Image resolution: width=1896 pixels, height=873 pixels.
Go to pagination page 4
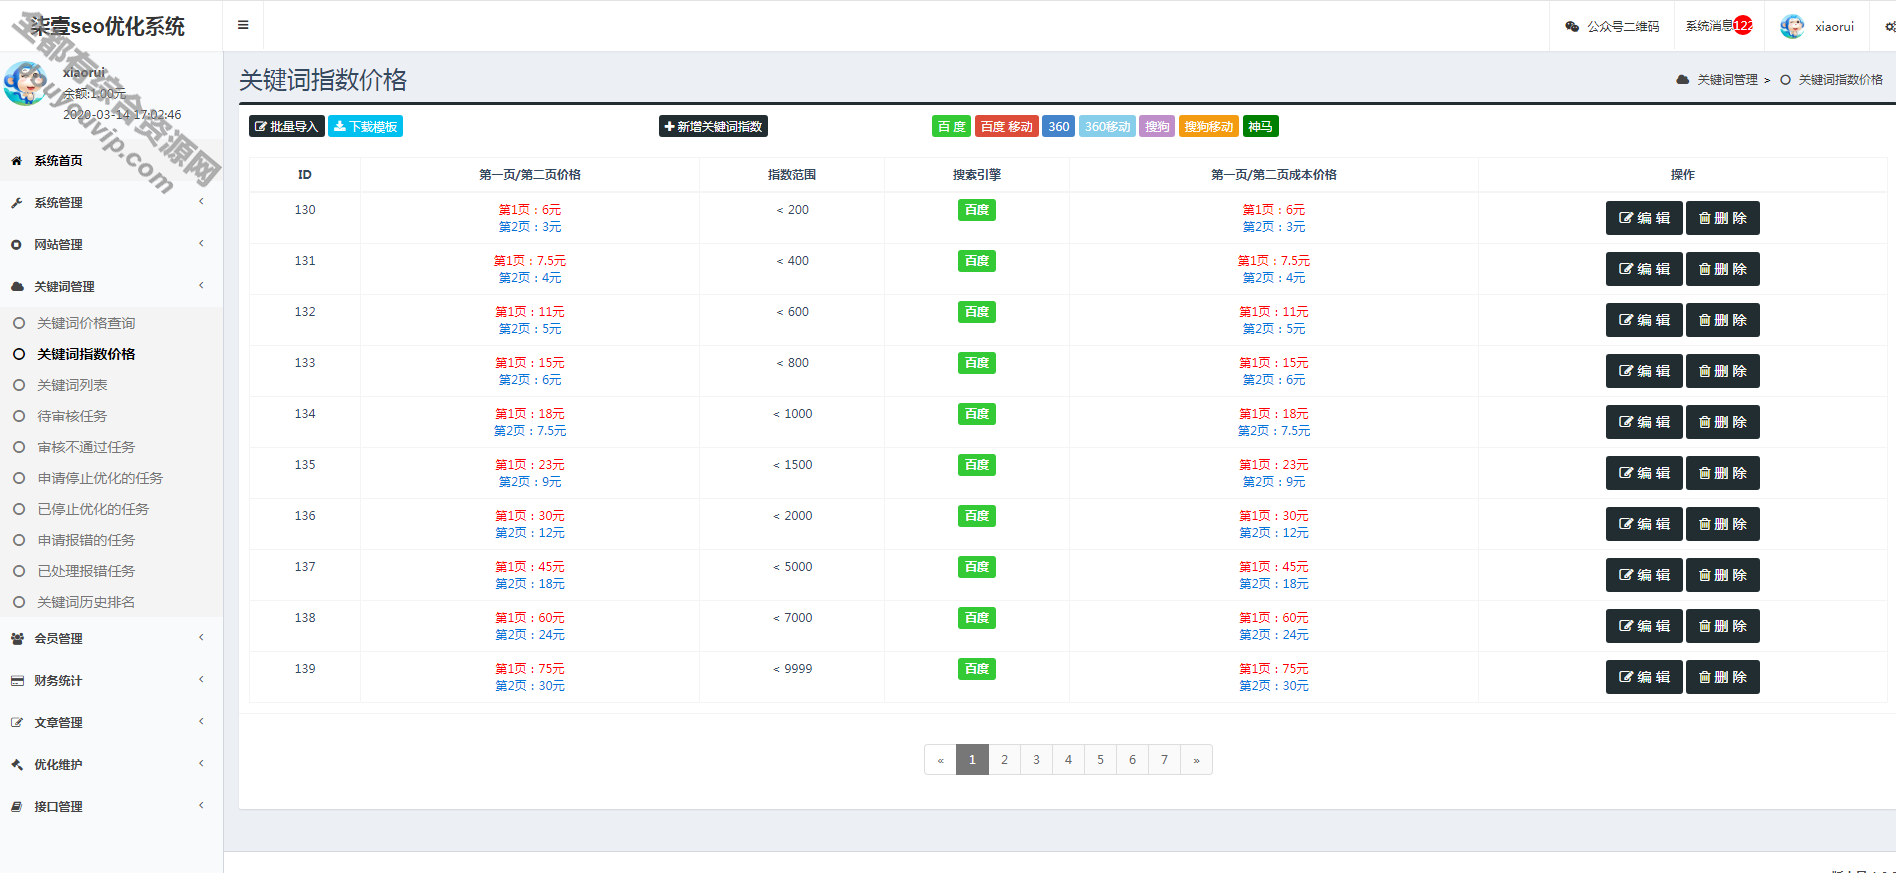pyautogui.click(x=1068, y=760)
